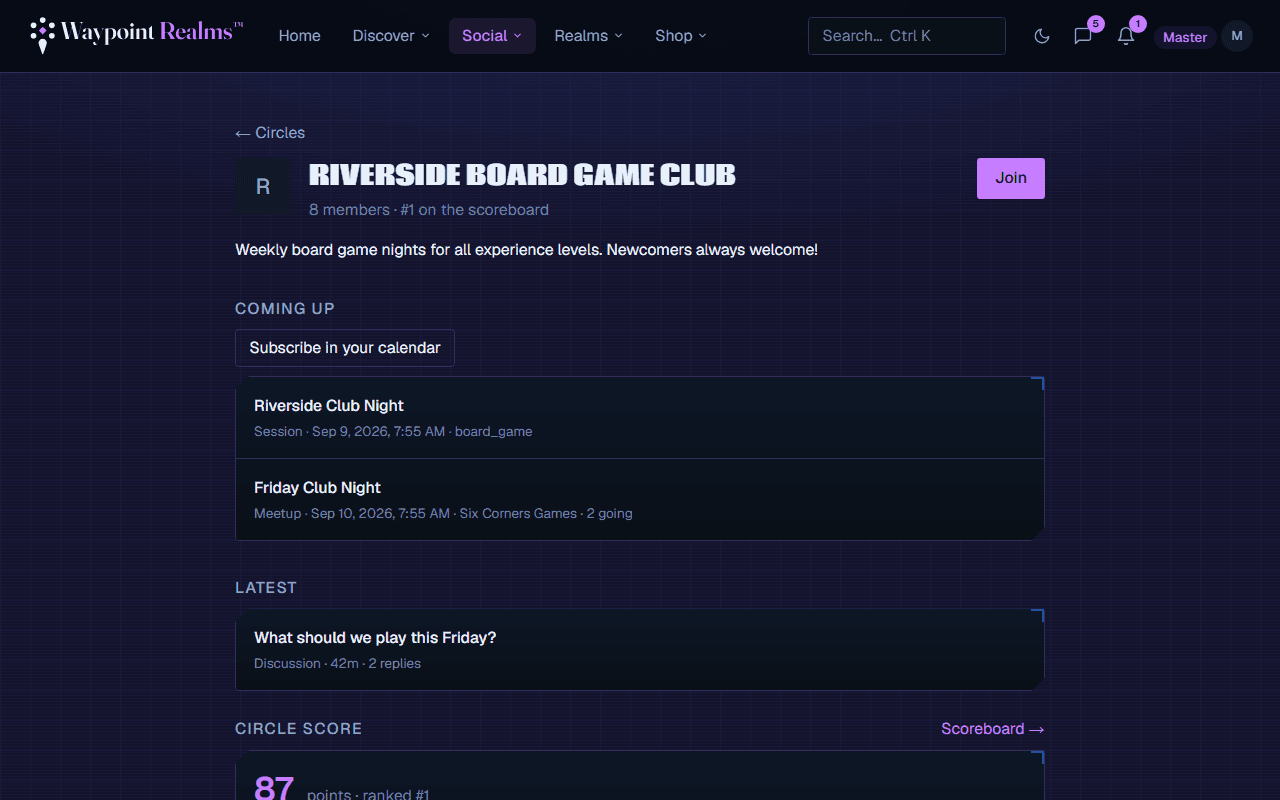Focus the Search input field
This screenshot has width=1280, height=800.
(907, 36)
